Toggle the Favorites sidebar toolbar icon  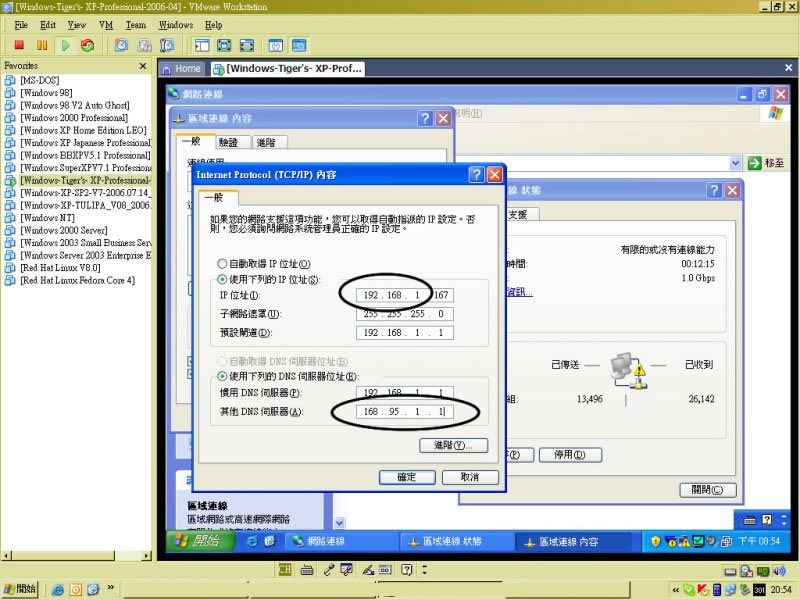pyautogui.click(x=202, y=45)
